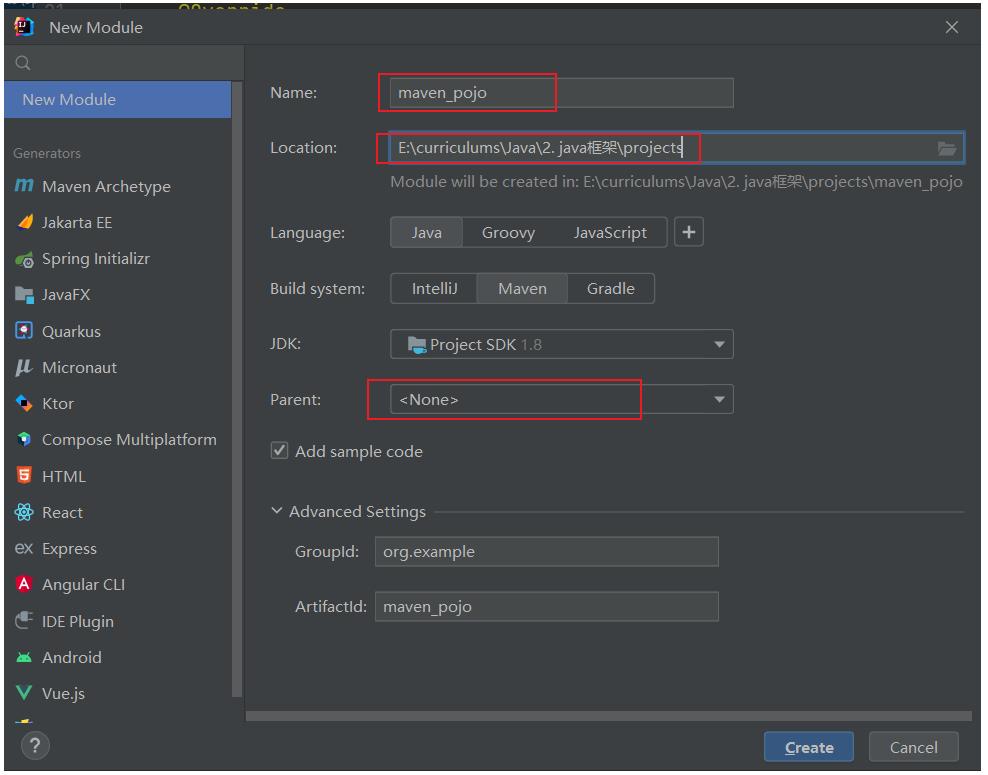Screen dimensions: 988x775
Task: Click the browse folder icon in Location
Action: pos(947,149)
